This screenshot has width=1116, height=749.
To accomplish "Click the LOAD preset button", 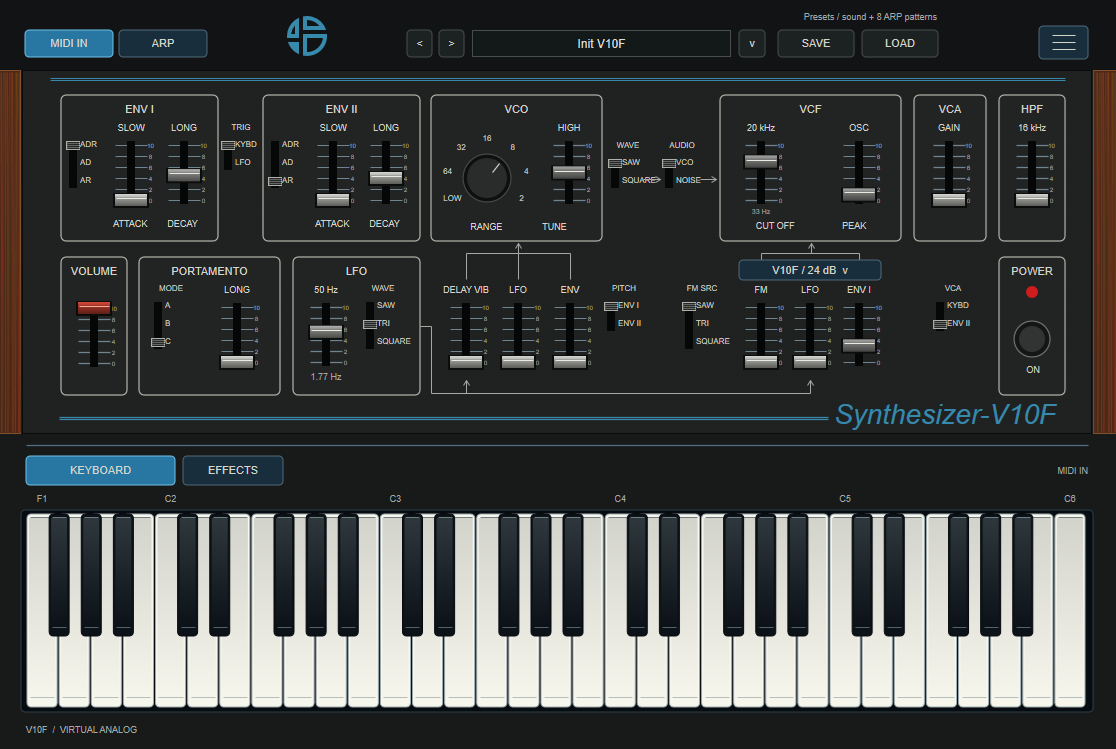I will click(900, 43).
